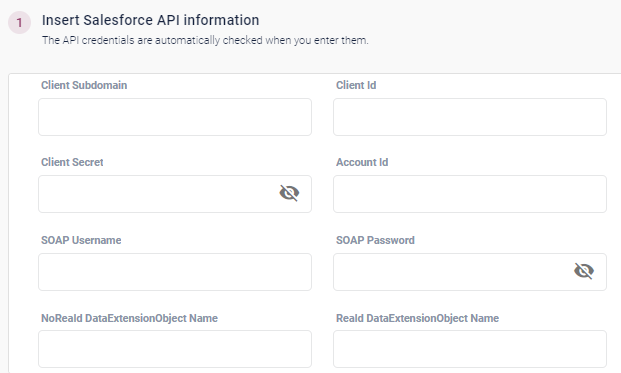Click the Client Subdomain label

pyautogui.click(x=84, y=85)
